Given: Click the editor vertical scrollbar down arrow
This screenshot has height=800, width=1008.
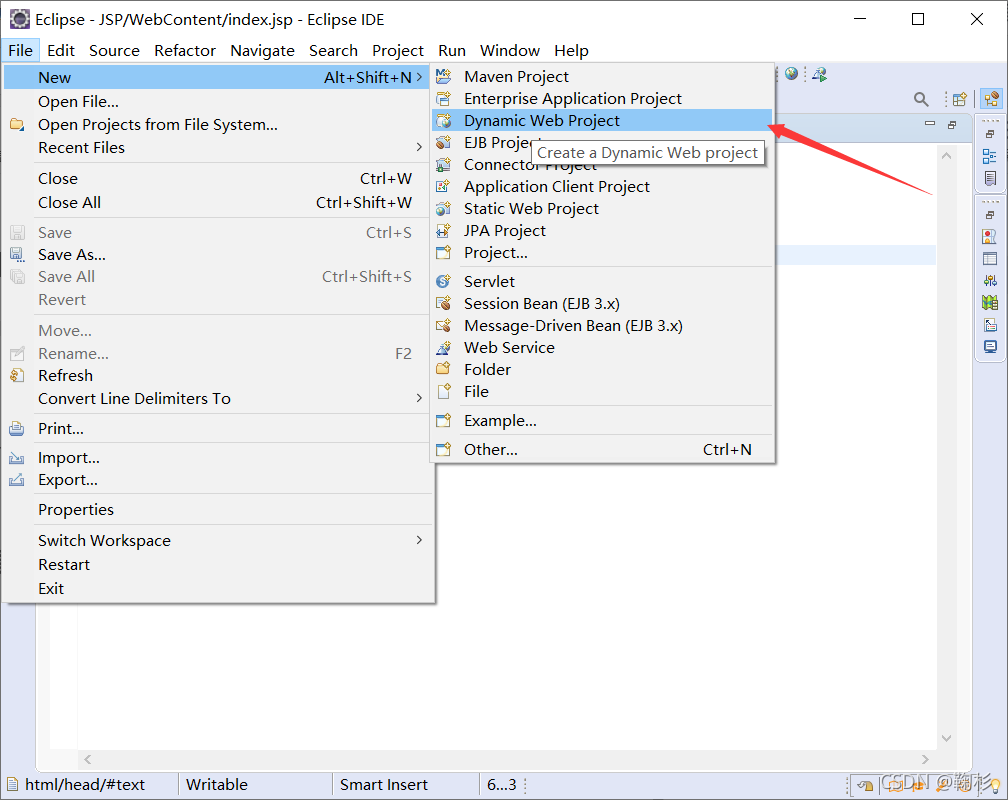Looking at the screenshot, I should 946,738.
